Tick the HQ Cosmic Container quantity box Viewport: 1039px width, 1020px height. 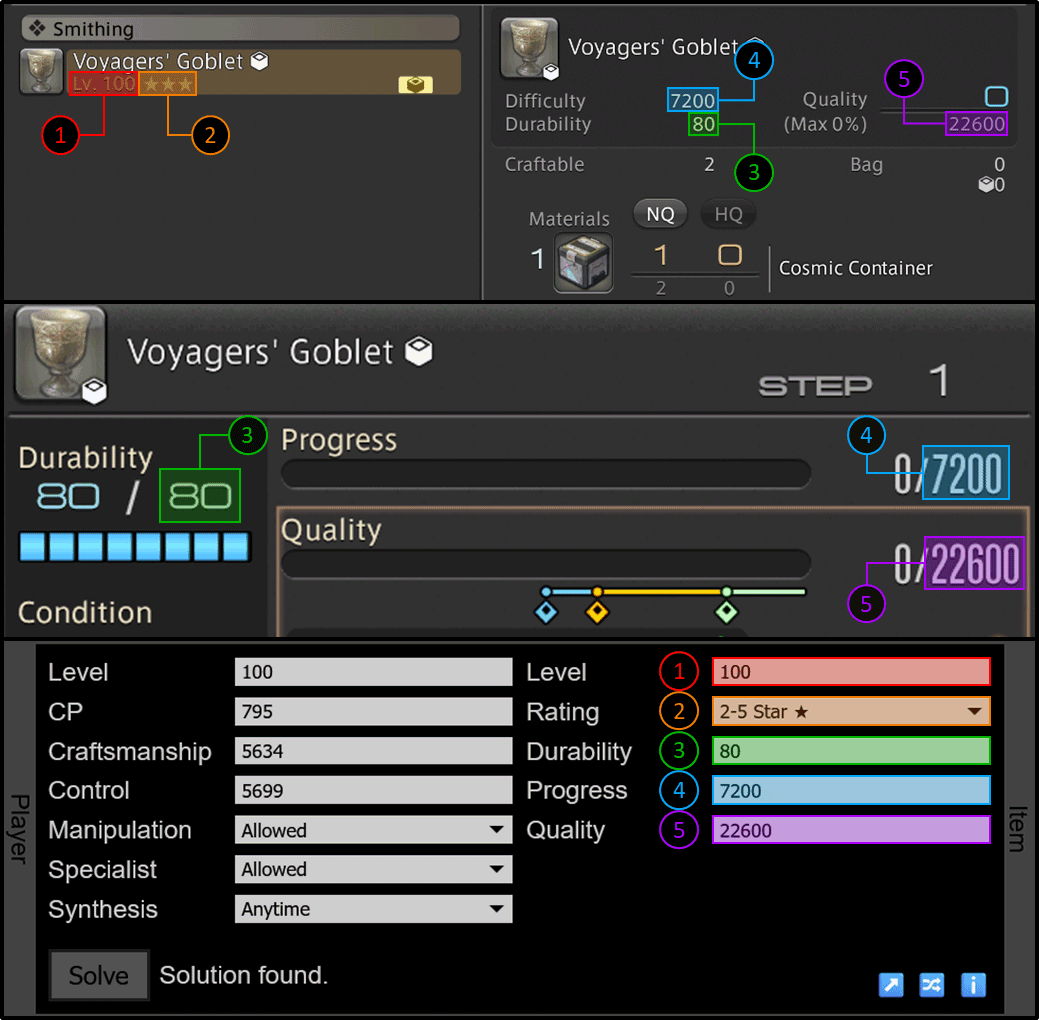[730, 255]
